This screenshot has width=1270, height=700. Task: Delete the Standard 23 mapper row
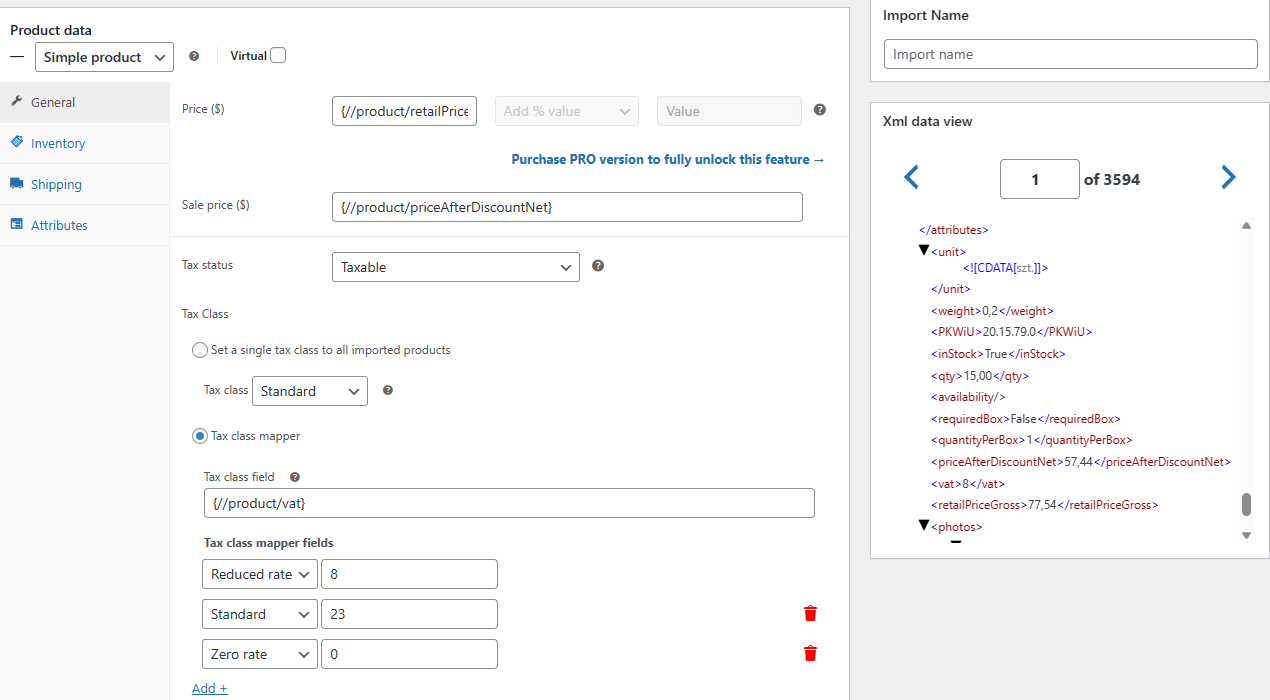point(810,614)
